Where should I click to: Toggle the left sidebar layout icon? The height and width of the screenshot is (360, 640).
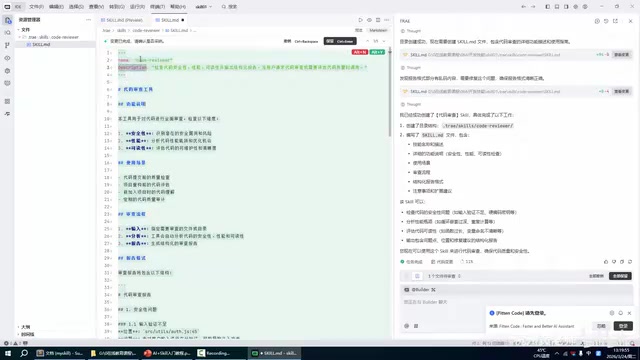[548, 7]
